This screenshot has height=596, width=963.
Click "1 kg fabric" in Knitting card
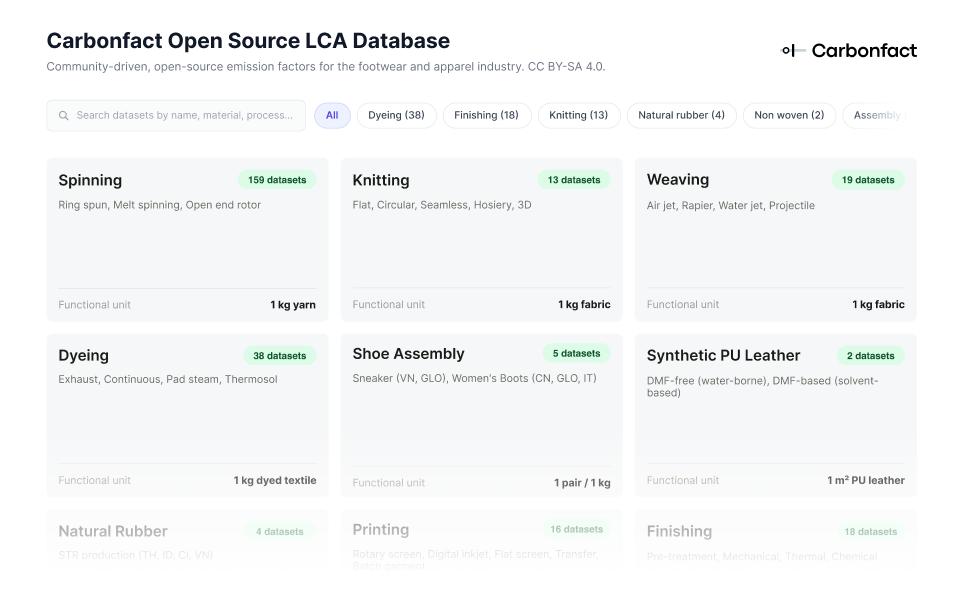[584, 304]
